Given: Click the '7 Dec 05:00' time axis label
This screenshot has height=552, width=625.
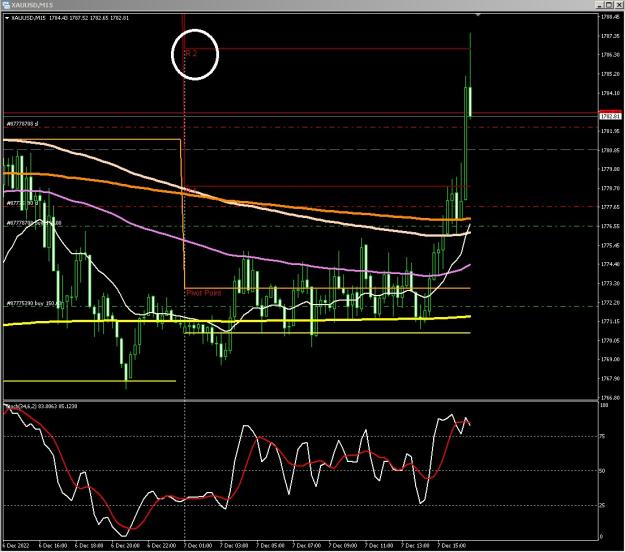Looking at the screenshot, I should pos(270,545).
